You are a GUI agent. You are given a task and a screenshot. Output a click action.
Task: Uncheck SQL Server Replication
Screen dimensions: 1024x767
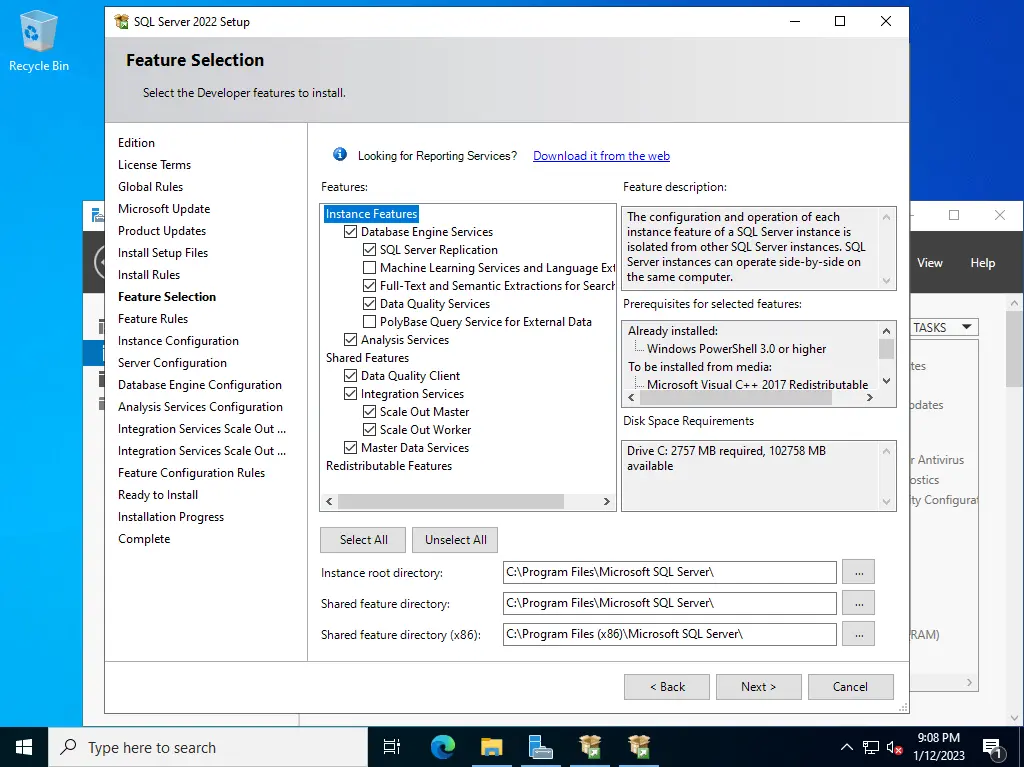(370, 250)
